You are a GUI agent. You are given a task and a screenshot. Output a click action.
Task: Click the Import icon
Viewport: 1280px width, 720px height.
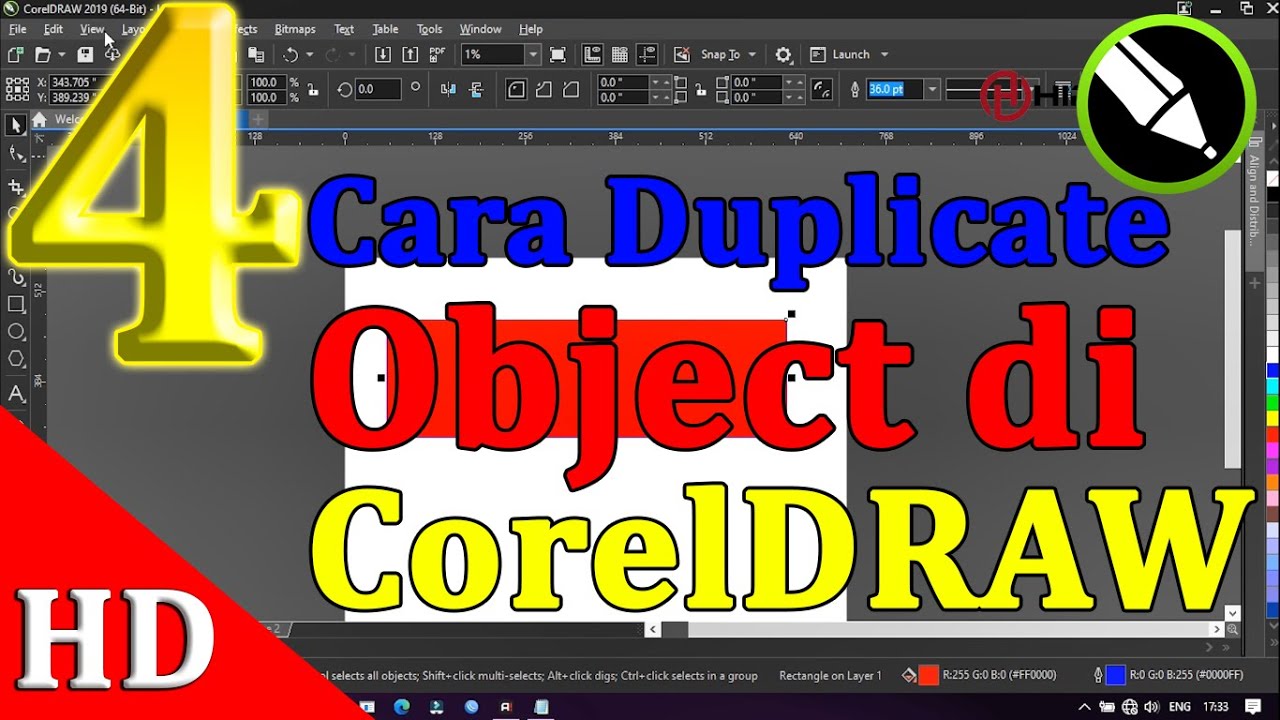[x=383, y=55]
